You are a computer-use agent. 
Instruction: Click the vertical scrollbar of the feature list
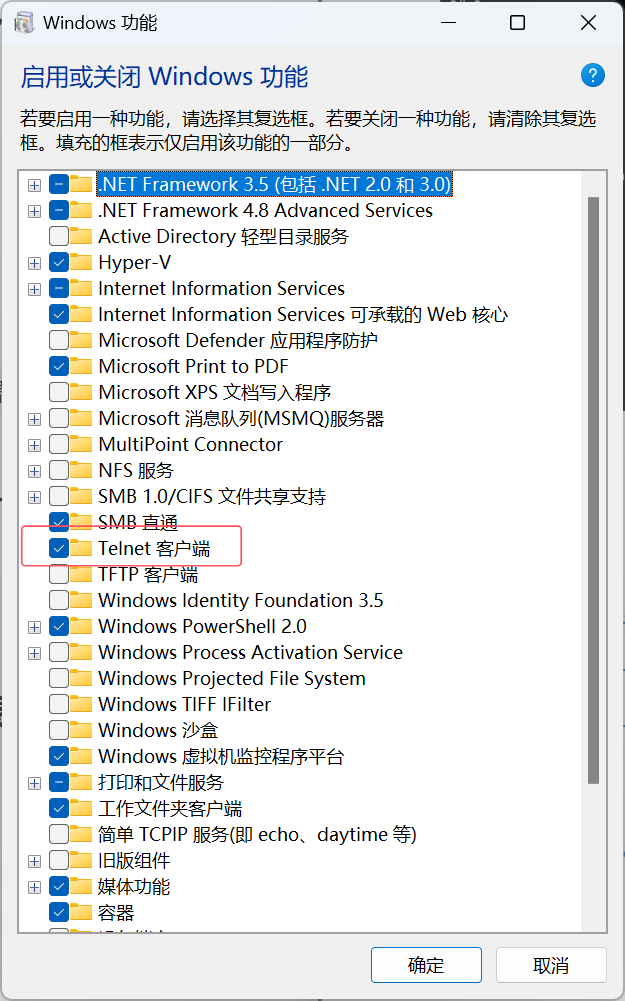point(593,480)
